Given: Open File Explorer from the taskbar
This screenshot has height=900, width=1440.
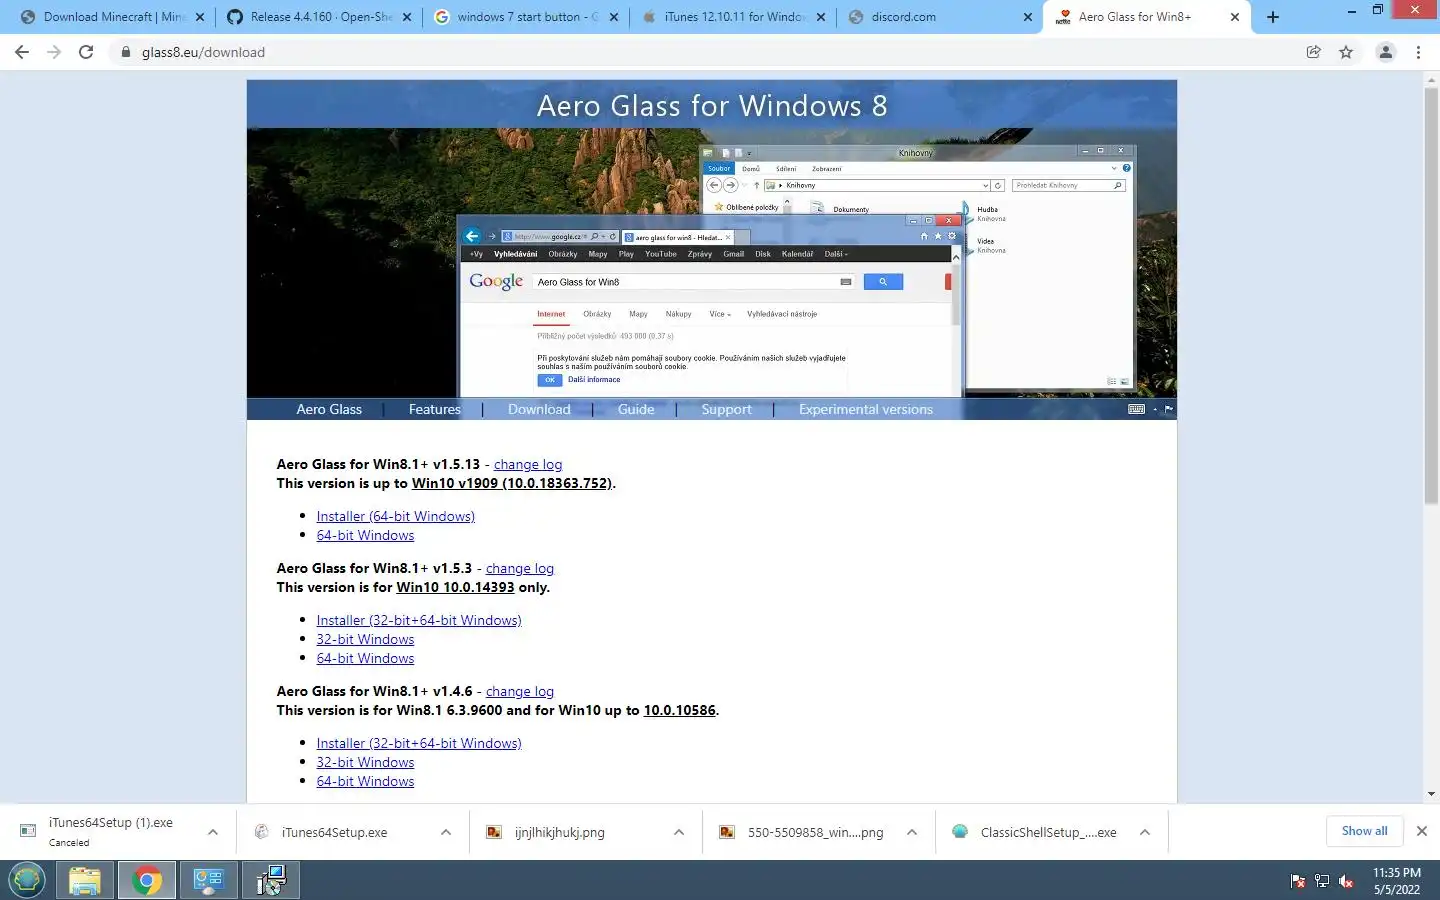Looking at the screenshot, I should 85,880.
